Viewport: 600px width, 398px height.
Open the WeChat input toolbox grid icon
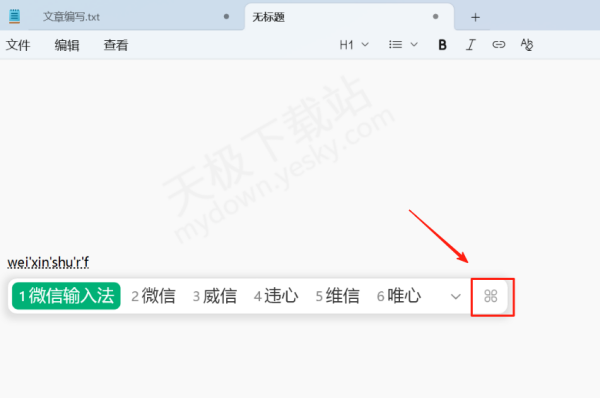coord(491,296)
